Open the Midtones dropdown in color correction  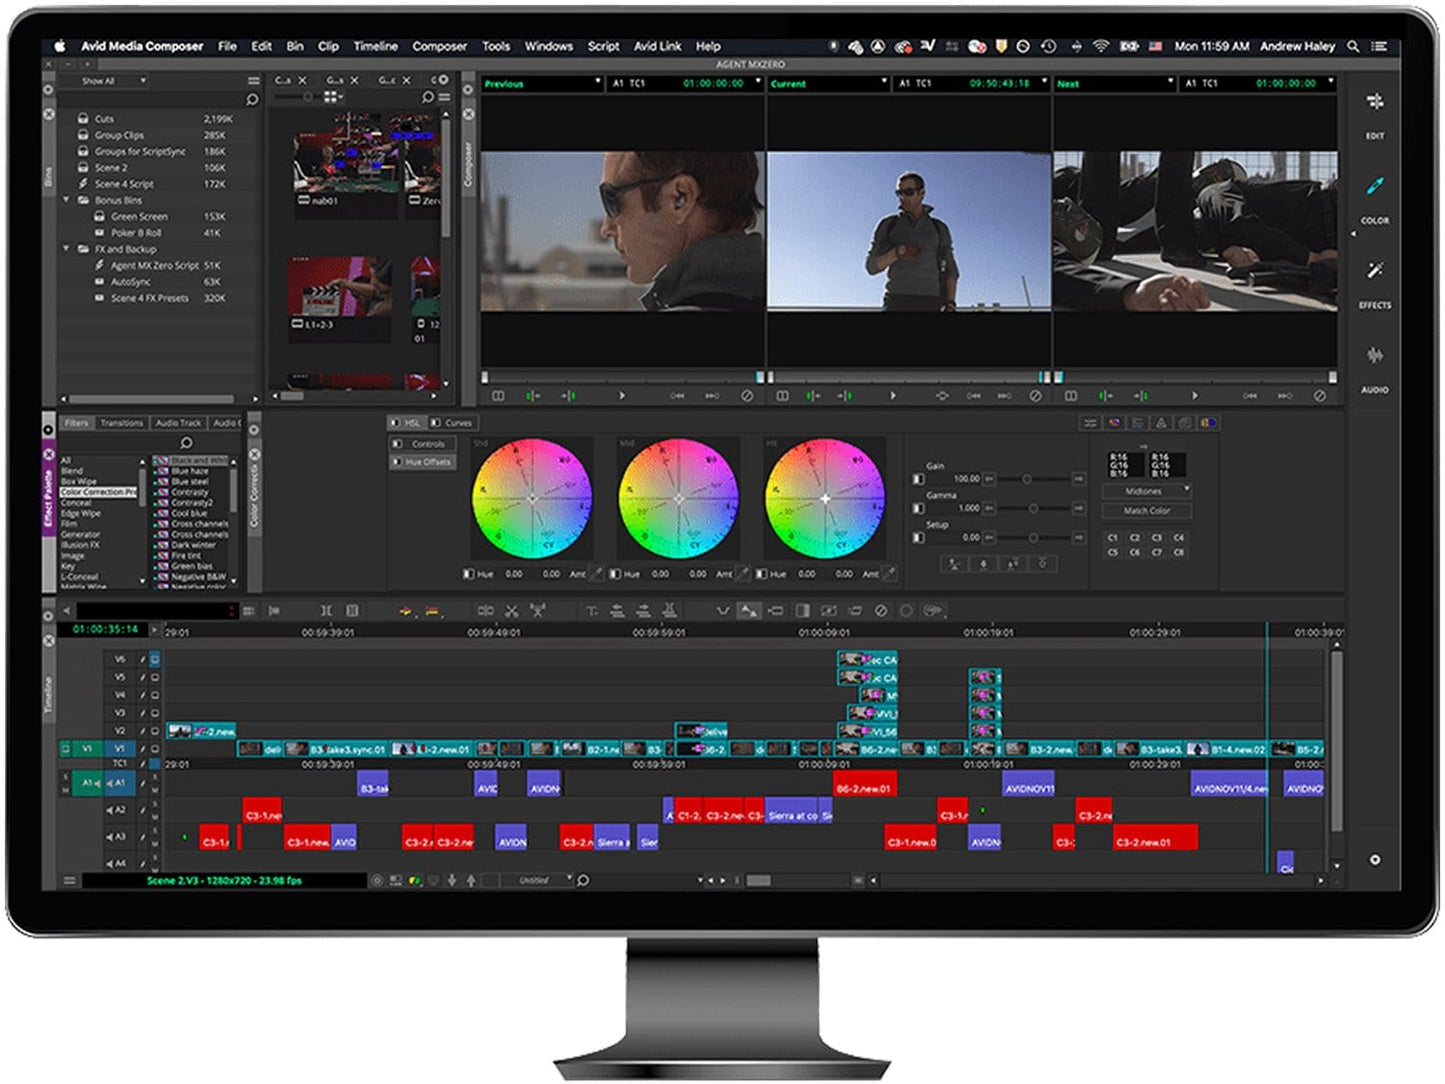click(1146, 491)
